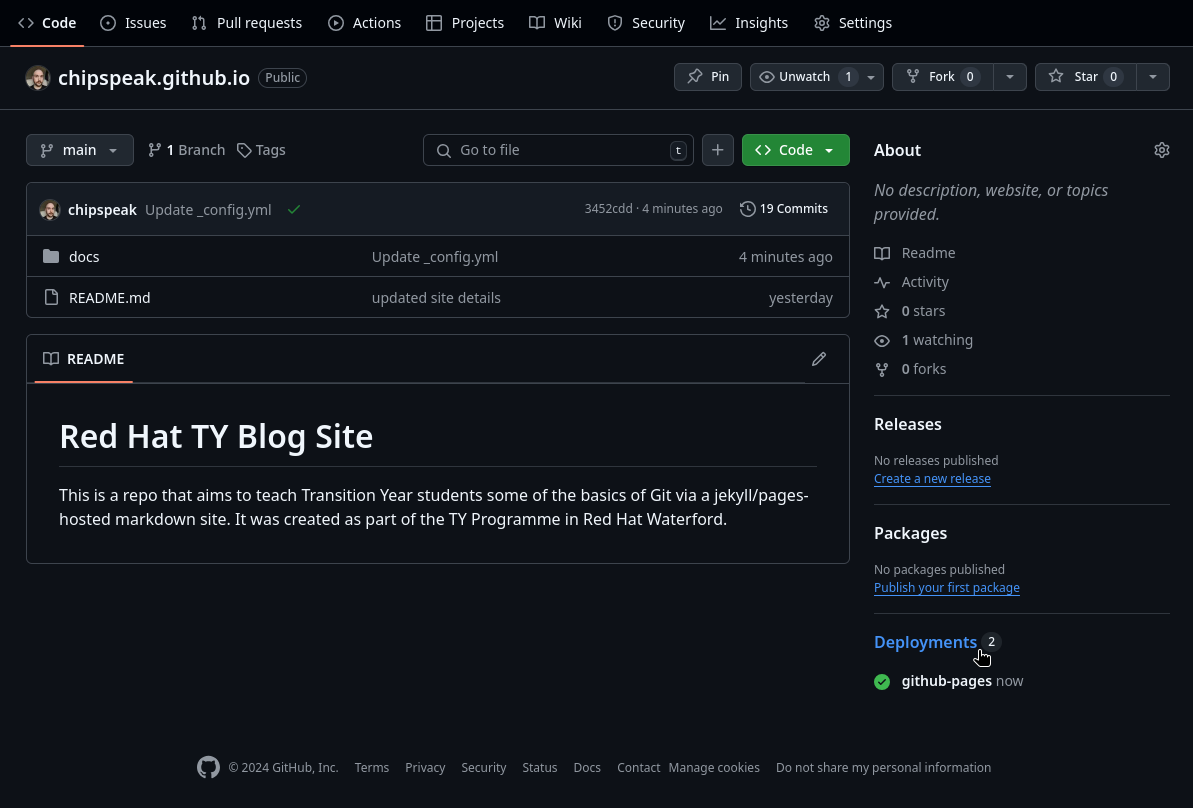This screenshot has height=808, width=1193.
Task: Open the docs folder icon
Action: 51,256
